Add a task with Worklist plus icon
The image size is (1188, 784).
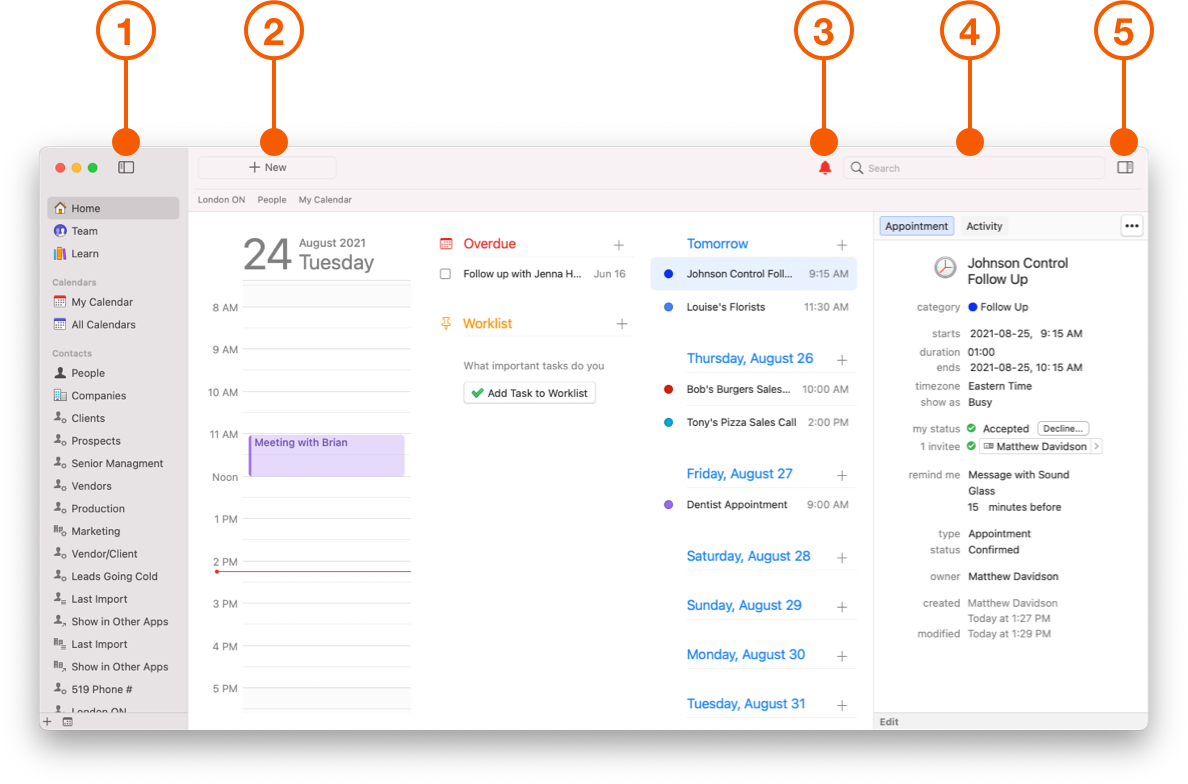click(x=622, y=324)
